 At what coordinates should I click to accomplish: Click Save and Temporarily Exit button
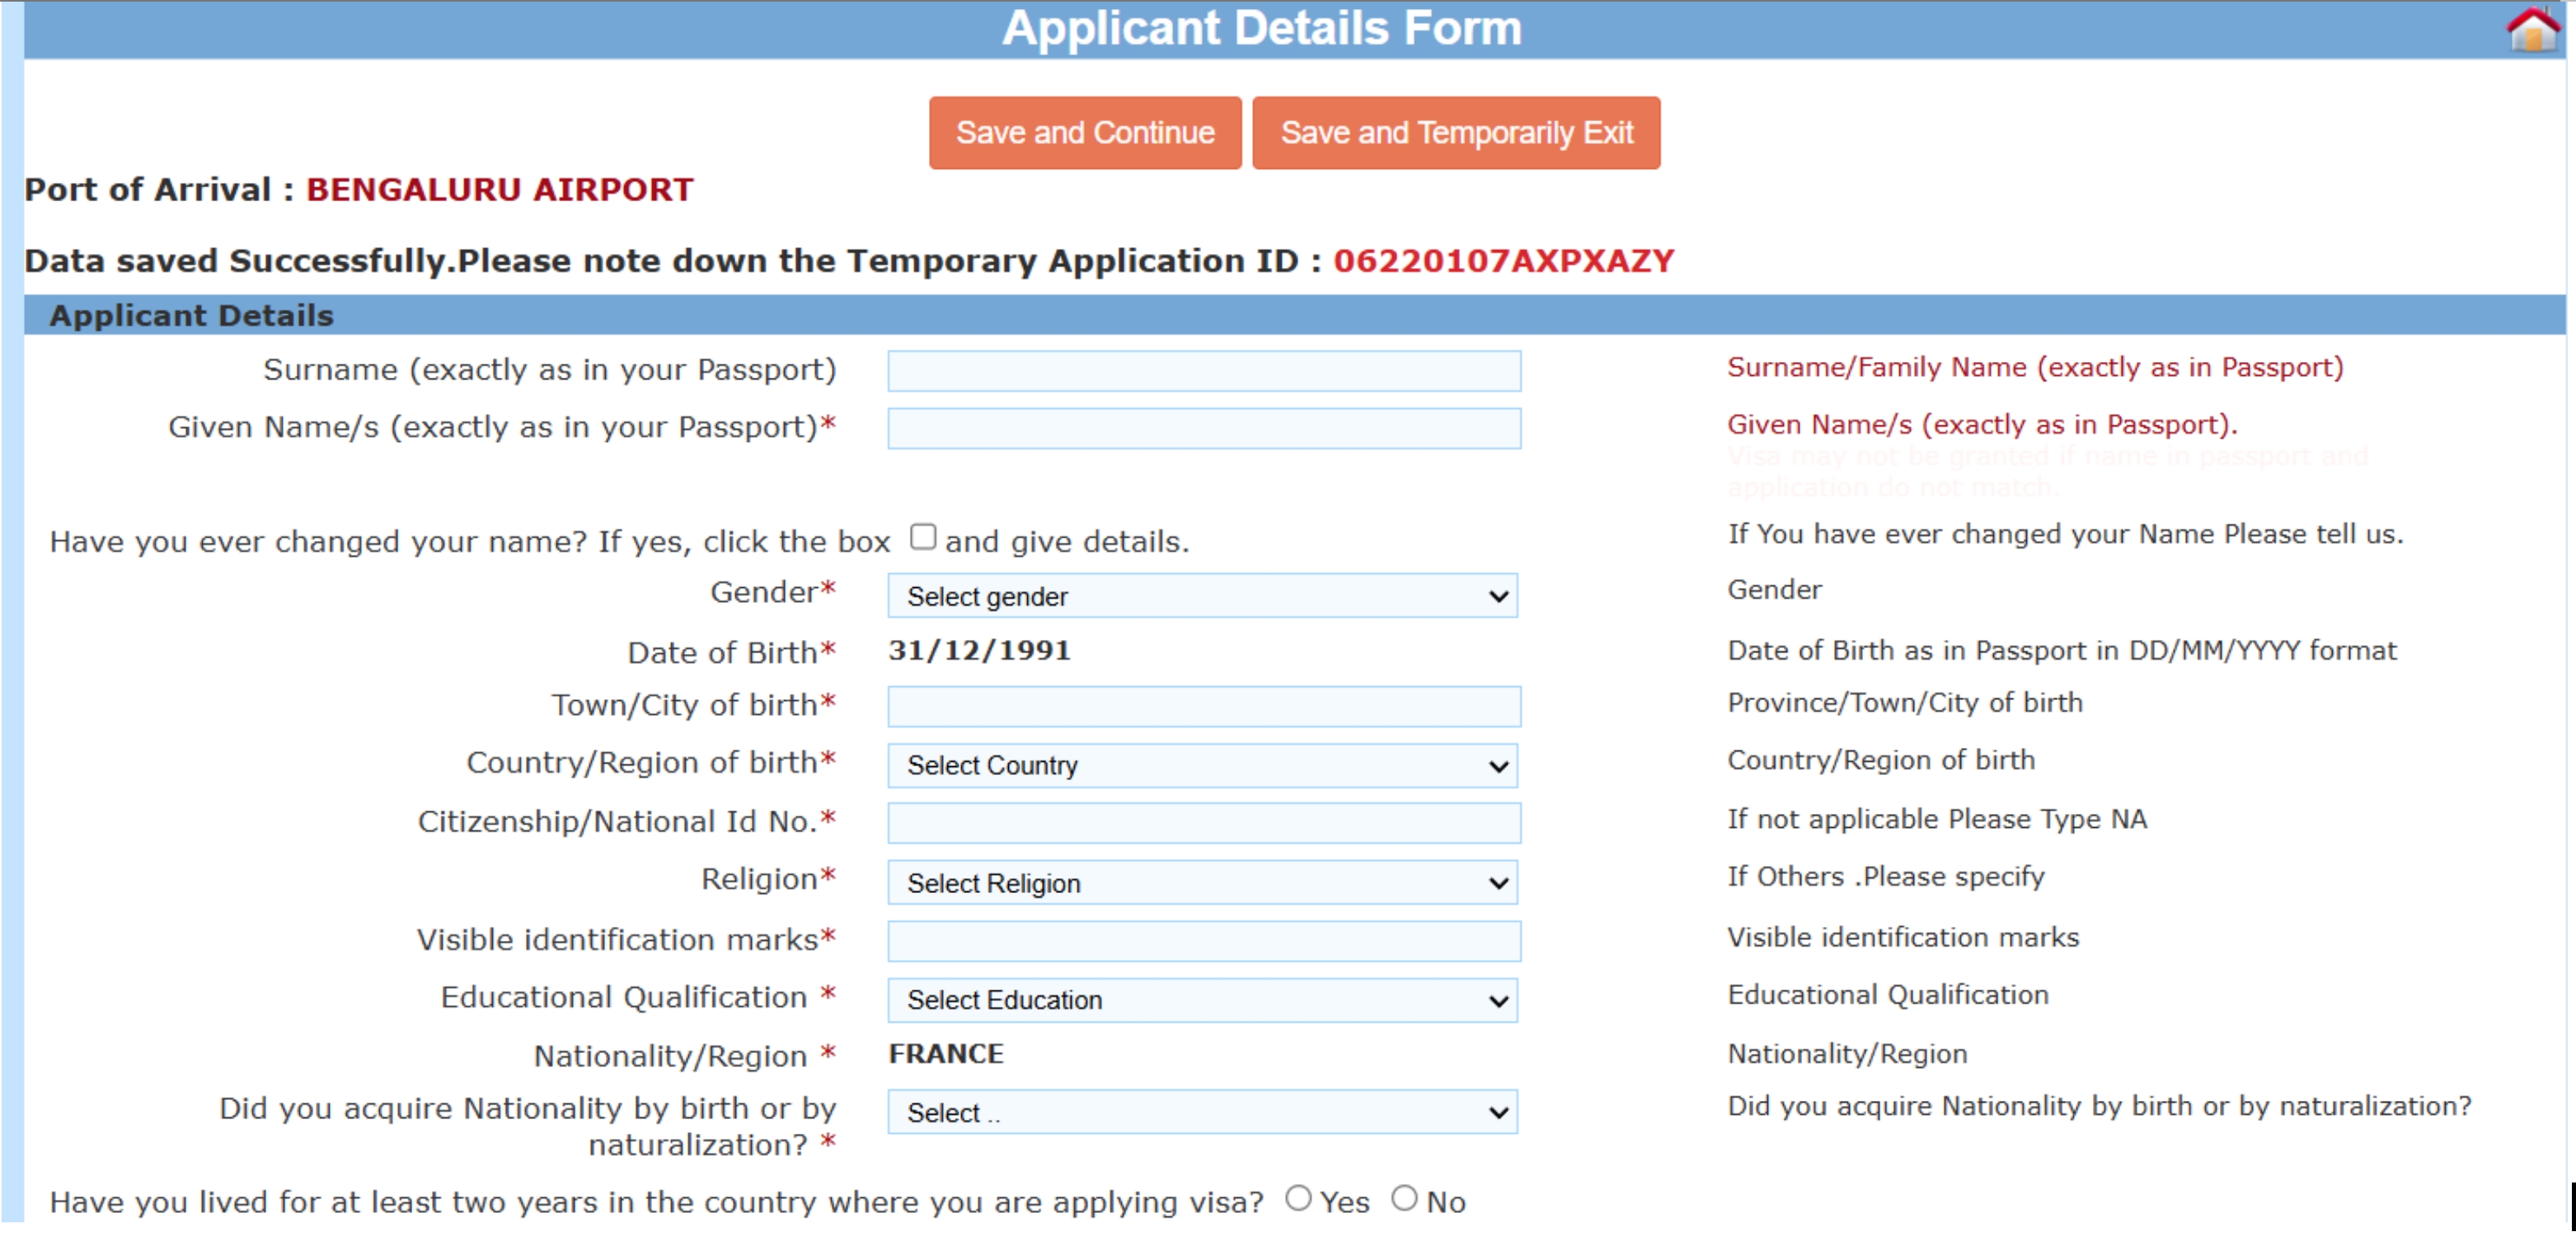click(x=1455, y=133)
